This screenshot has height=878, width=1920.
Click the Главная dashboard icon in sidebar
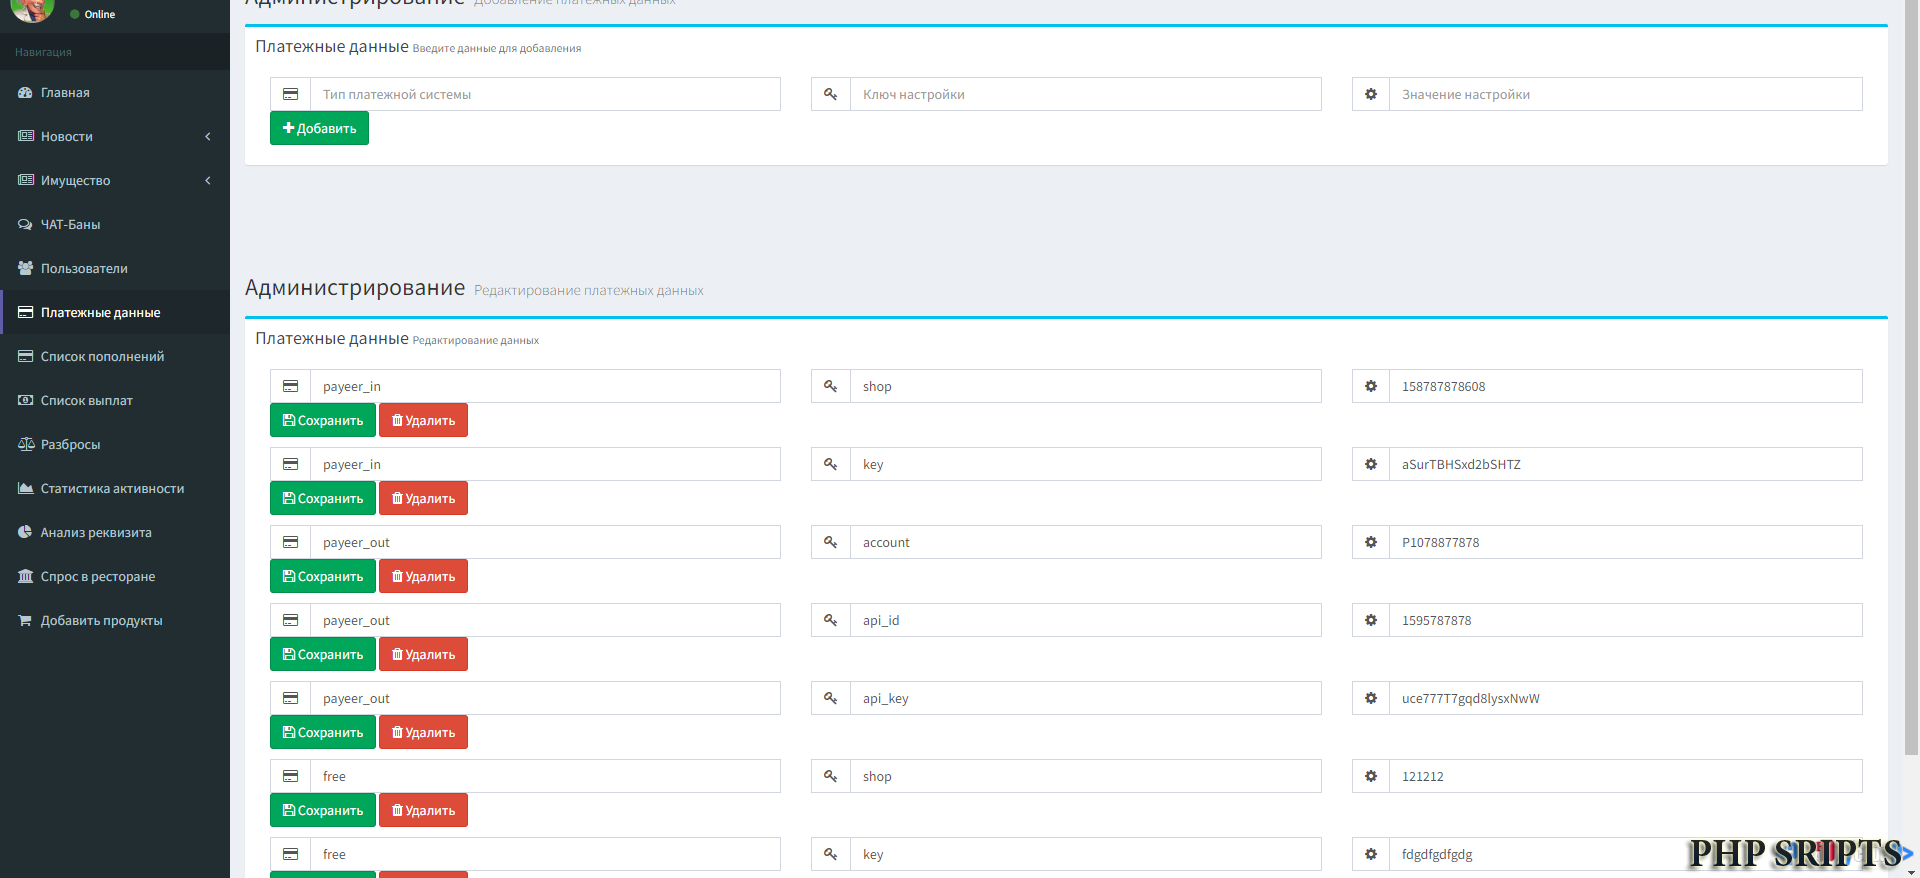[x=25, y=93]
